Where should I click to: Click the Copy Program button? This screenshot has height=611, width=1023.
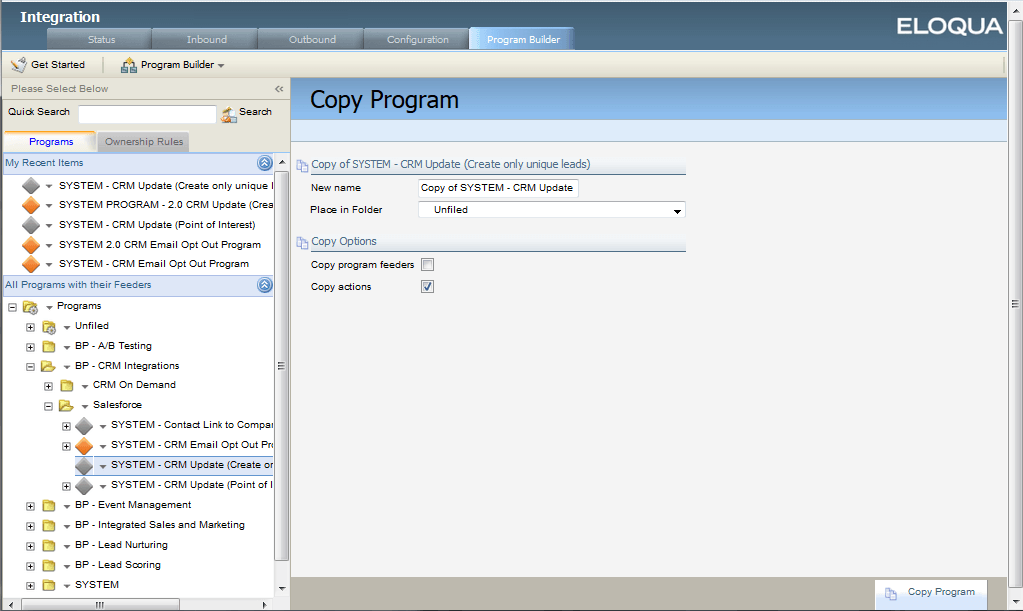point(930,594)
